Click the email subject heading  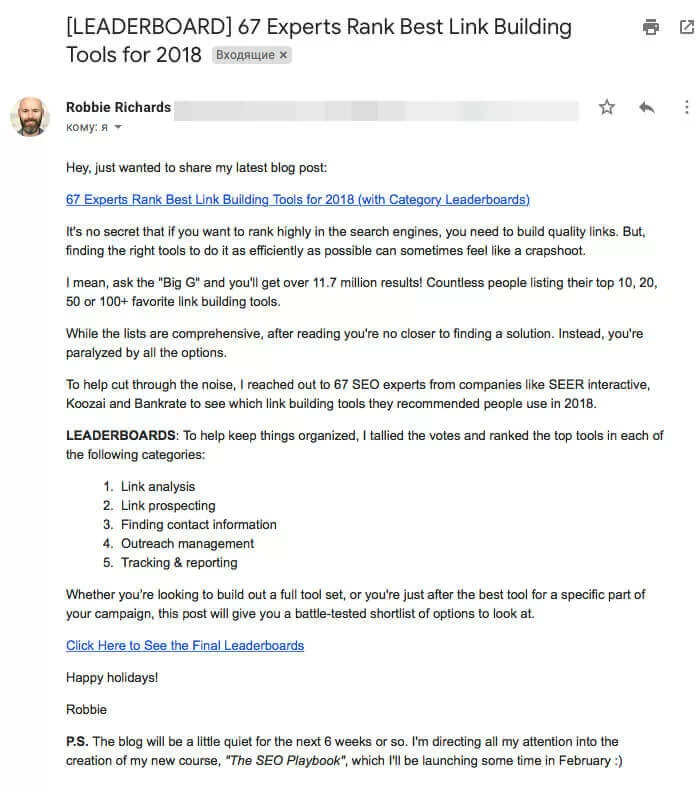319,40
